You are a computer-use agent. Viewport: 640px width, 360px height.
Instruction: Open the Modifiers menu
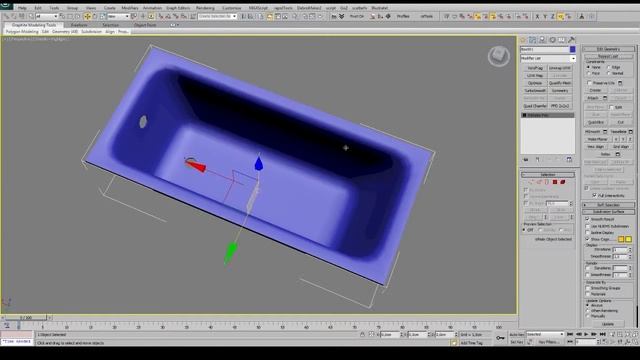(x=130, y=8)
